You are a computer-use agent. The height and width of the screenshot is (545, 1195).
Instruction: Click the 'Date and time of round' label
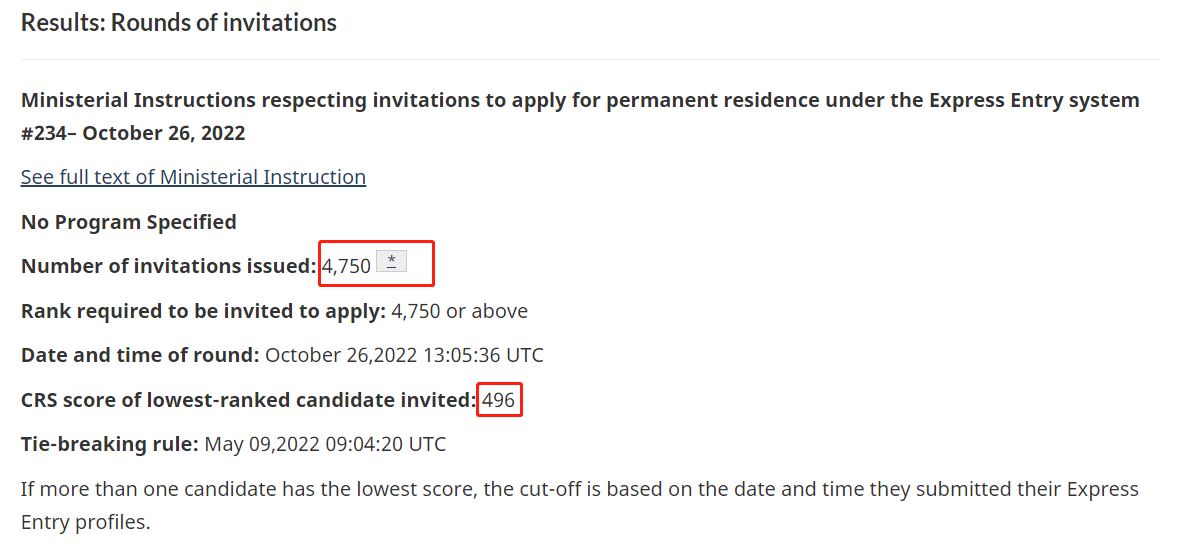[140, 355]
